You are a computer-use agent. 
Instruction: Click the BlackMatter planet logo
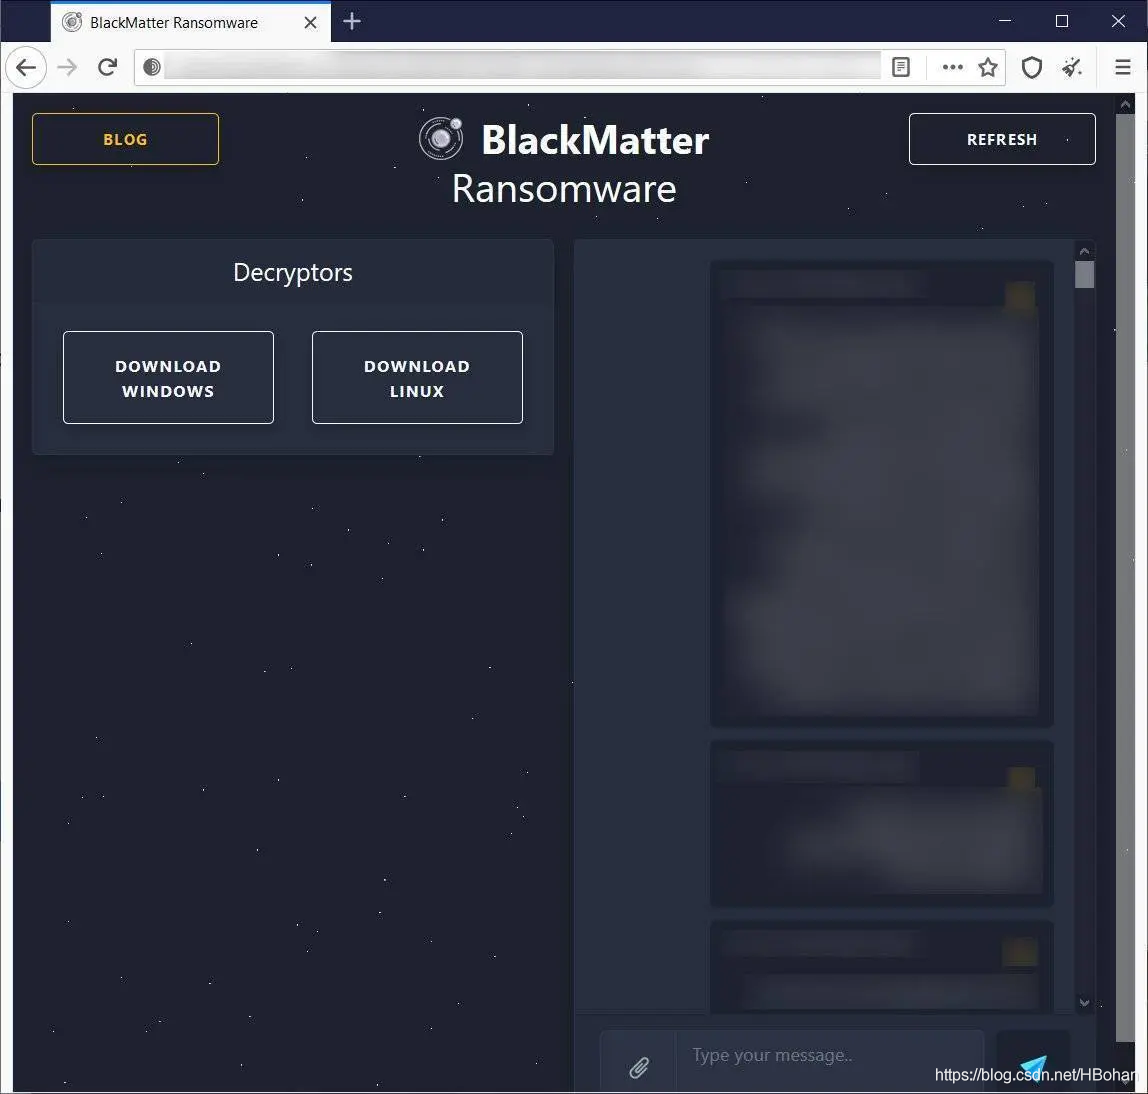tap(441, 138)
